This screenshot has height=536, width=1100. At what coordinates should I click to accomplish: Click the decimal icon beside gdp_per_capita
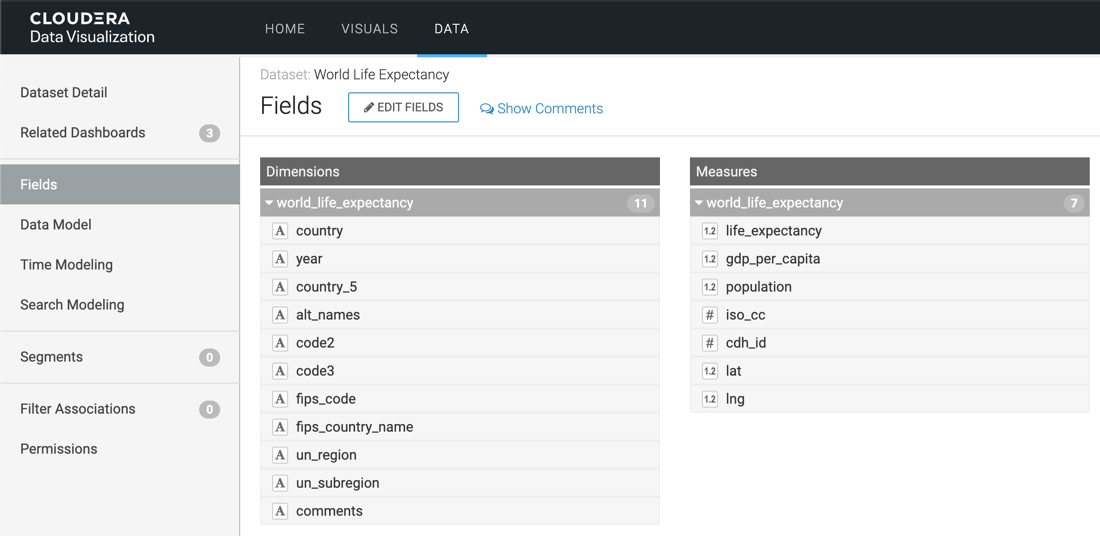[709, 259]
